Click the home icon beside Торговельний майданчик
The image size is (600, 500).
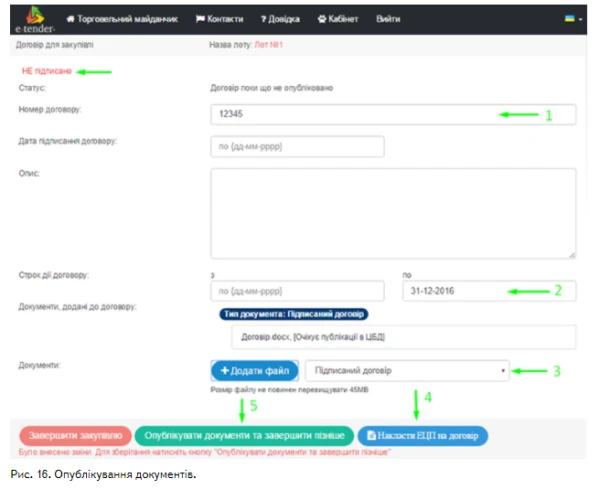[x=71, y=19]
